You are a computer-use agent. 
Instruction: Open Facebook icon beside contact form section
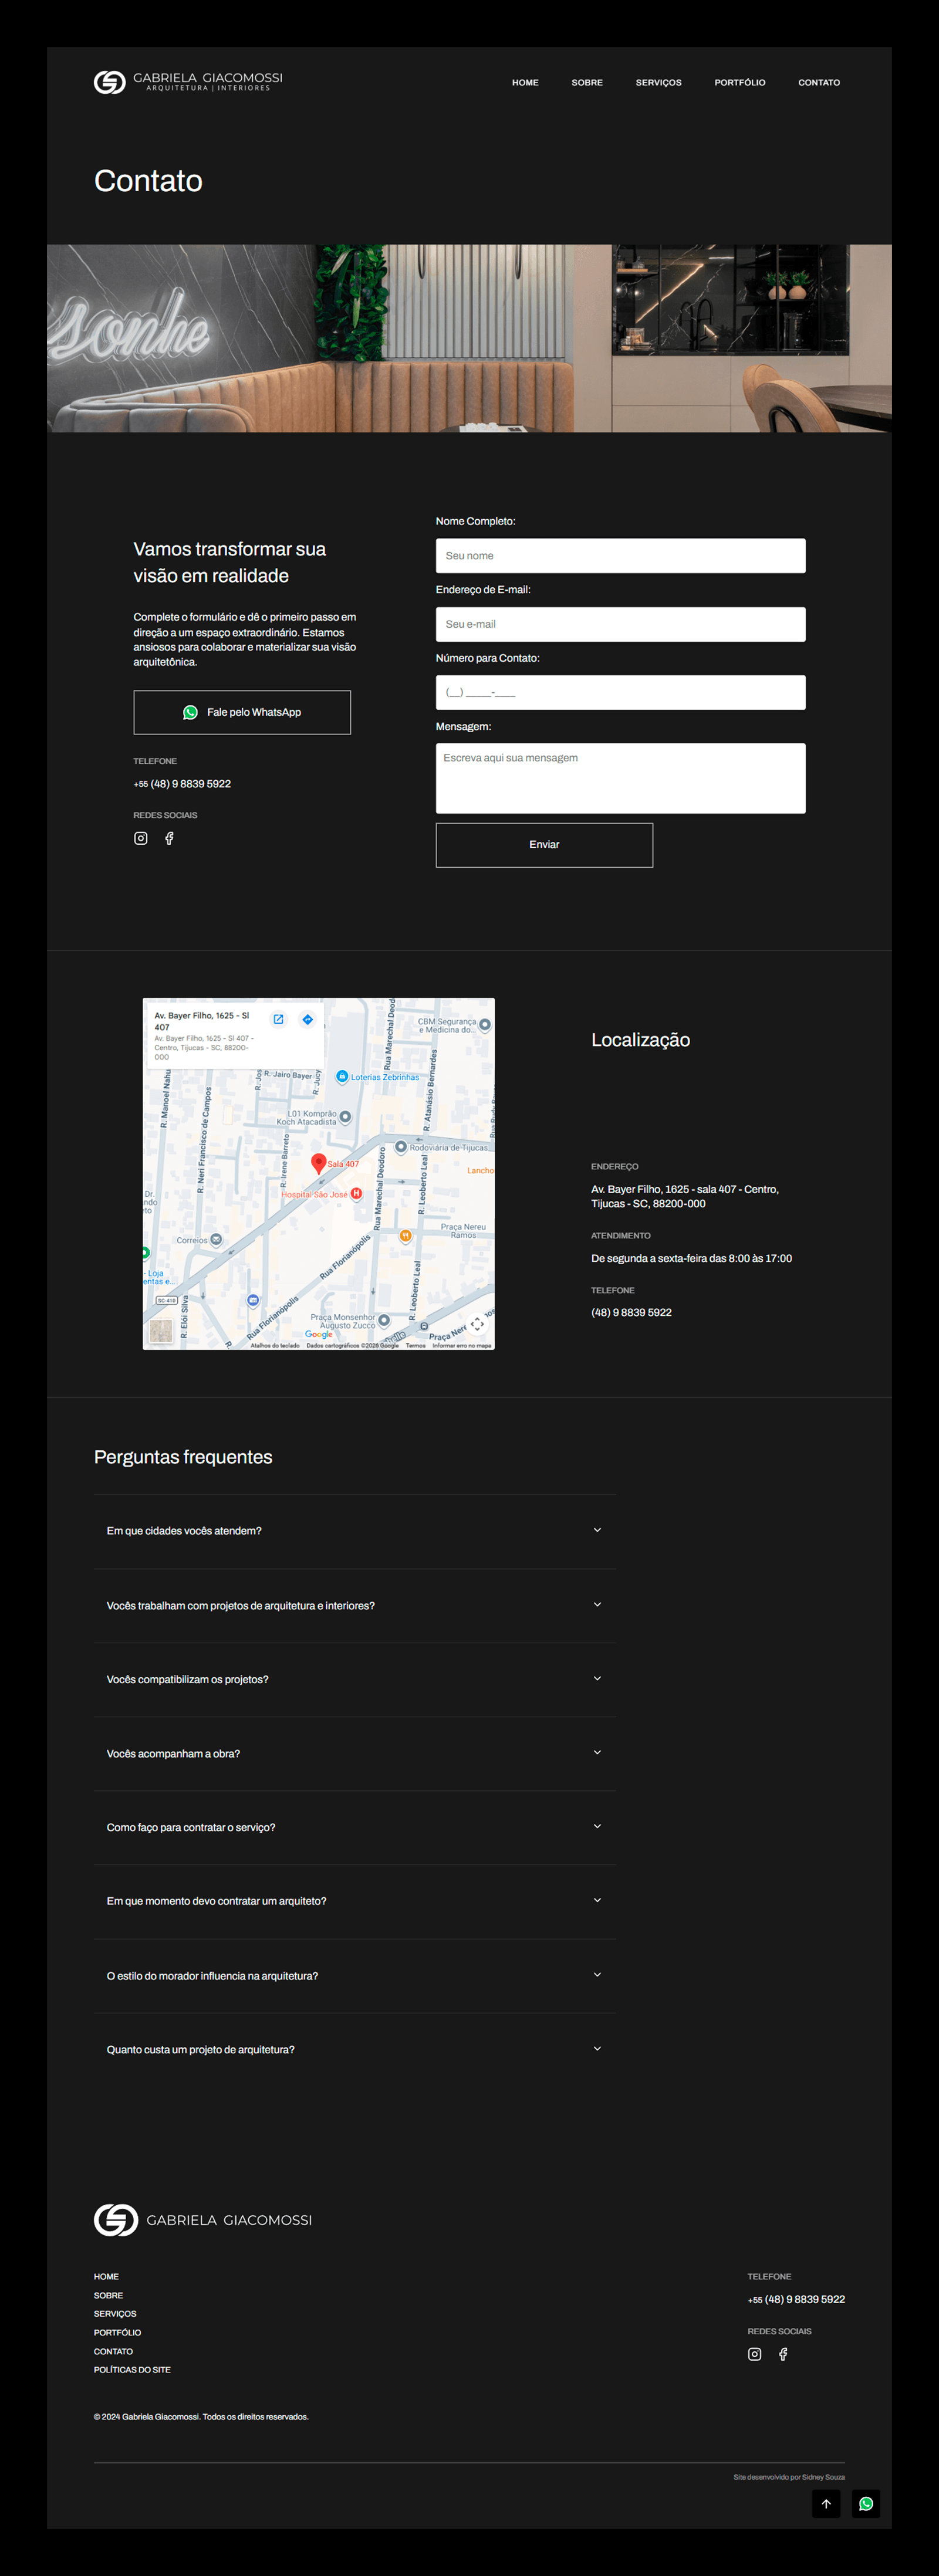pyautogui.click(x=169, y=838)
